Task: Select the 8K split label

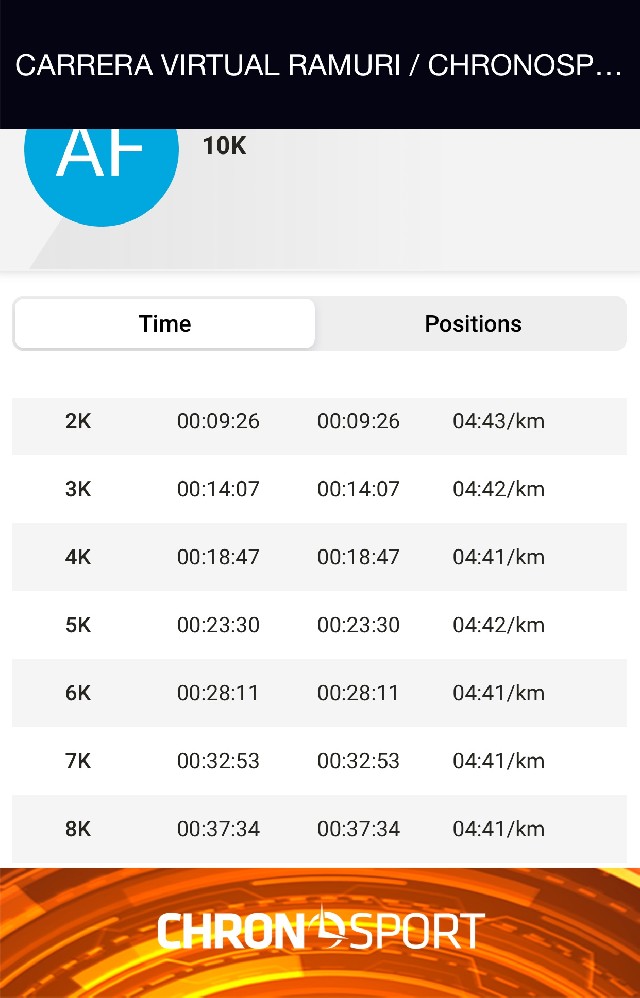Action: point(78,829)
